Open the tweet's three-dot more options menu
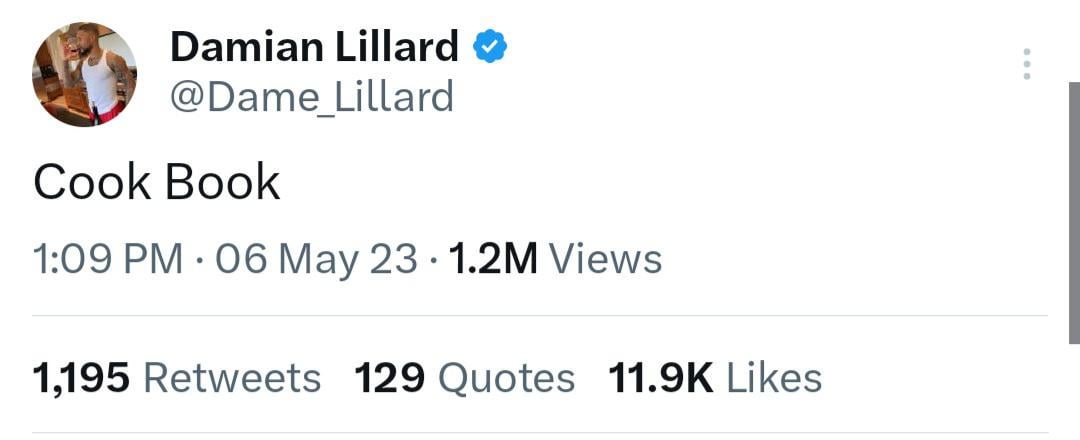This screenshot has width=1080, height=440. [1026, 64]
